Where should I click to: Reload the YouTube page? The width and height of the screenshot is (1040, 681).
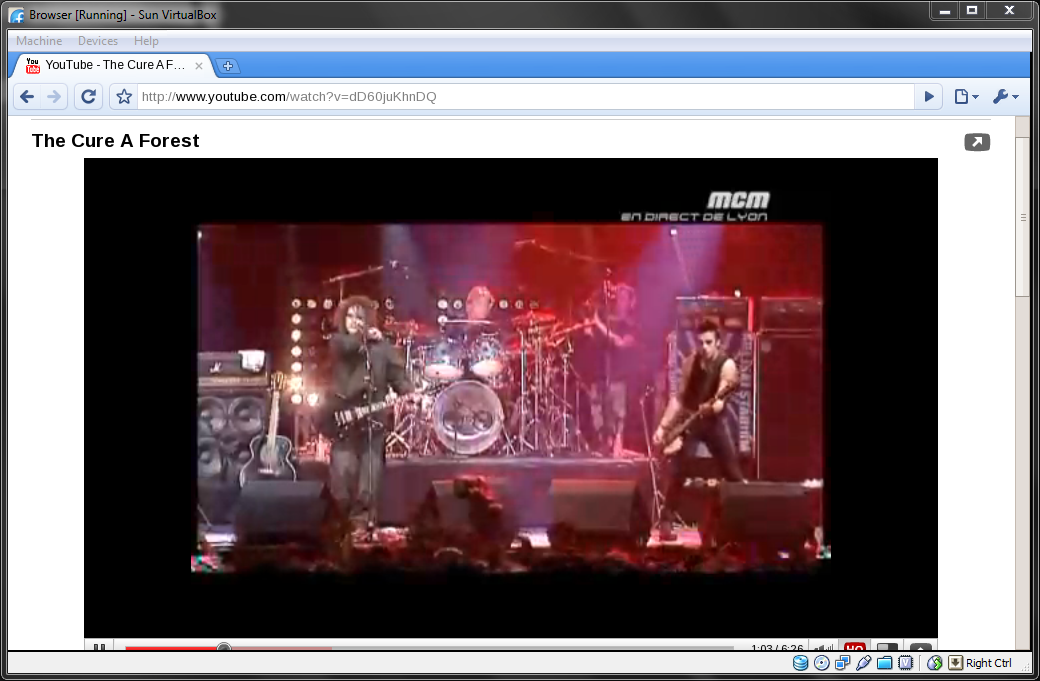[x=88, y=97]
